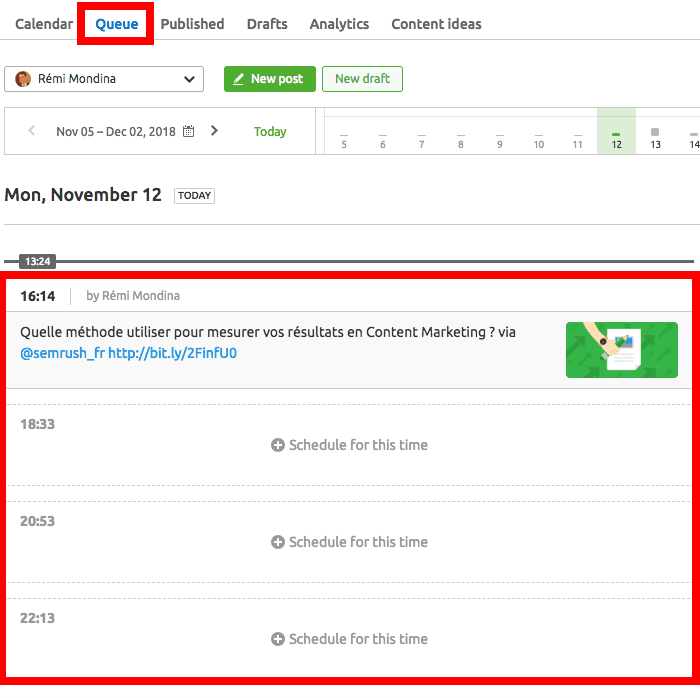Screen dimensions: 700x698
Task: Schedule a post for the 20:53 slot
Action: 349,542
